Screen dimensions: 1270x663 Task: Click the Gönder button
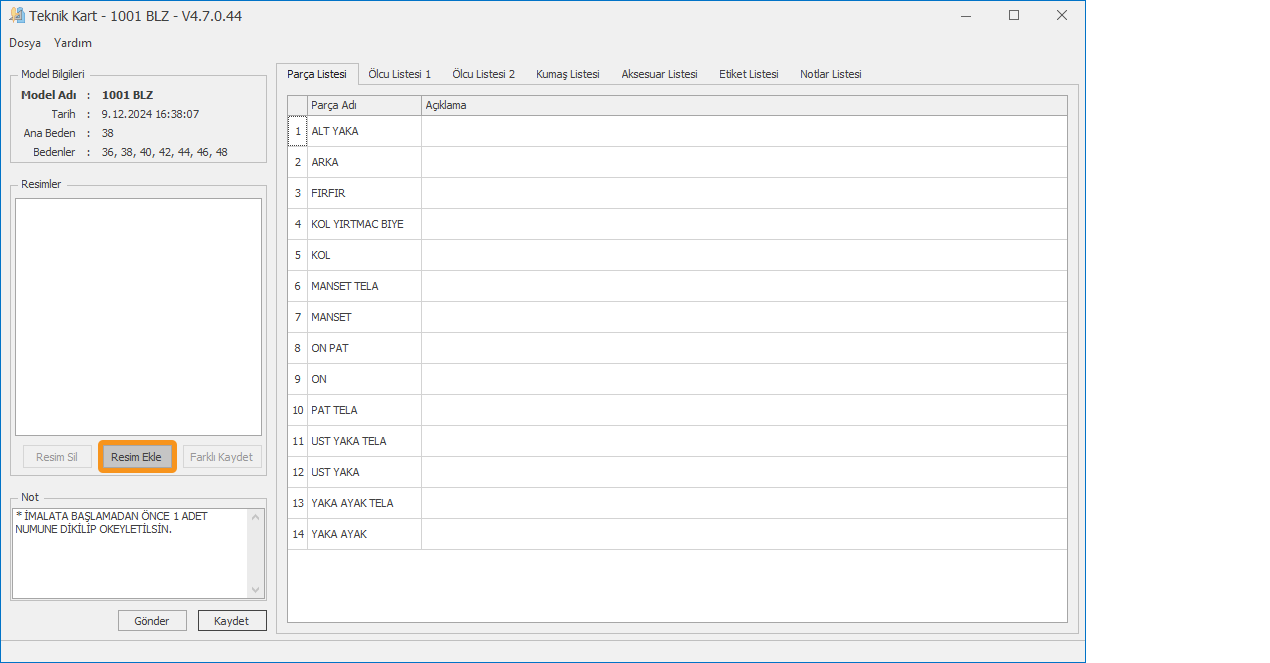click(x=152, y=621)
